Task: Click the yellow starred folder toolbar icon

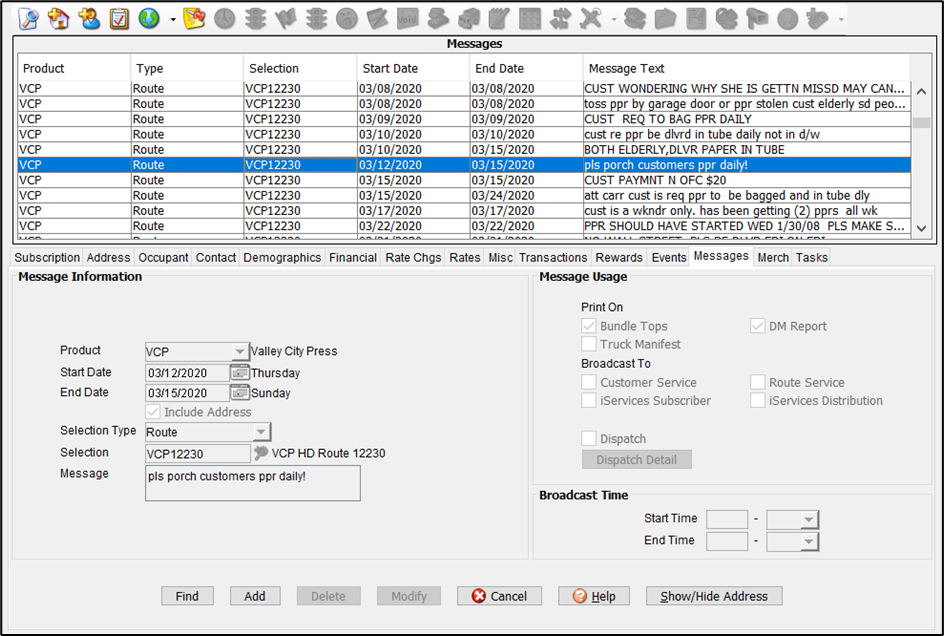Action: (x=194, y=18)
